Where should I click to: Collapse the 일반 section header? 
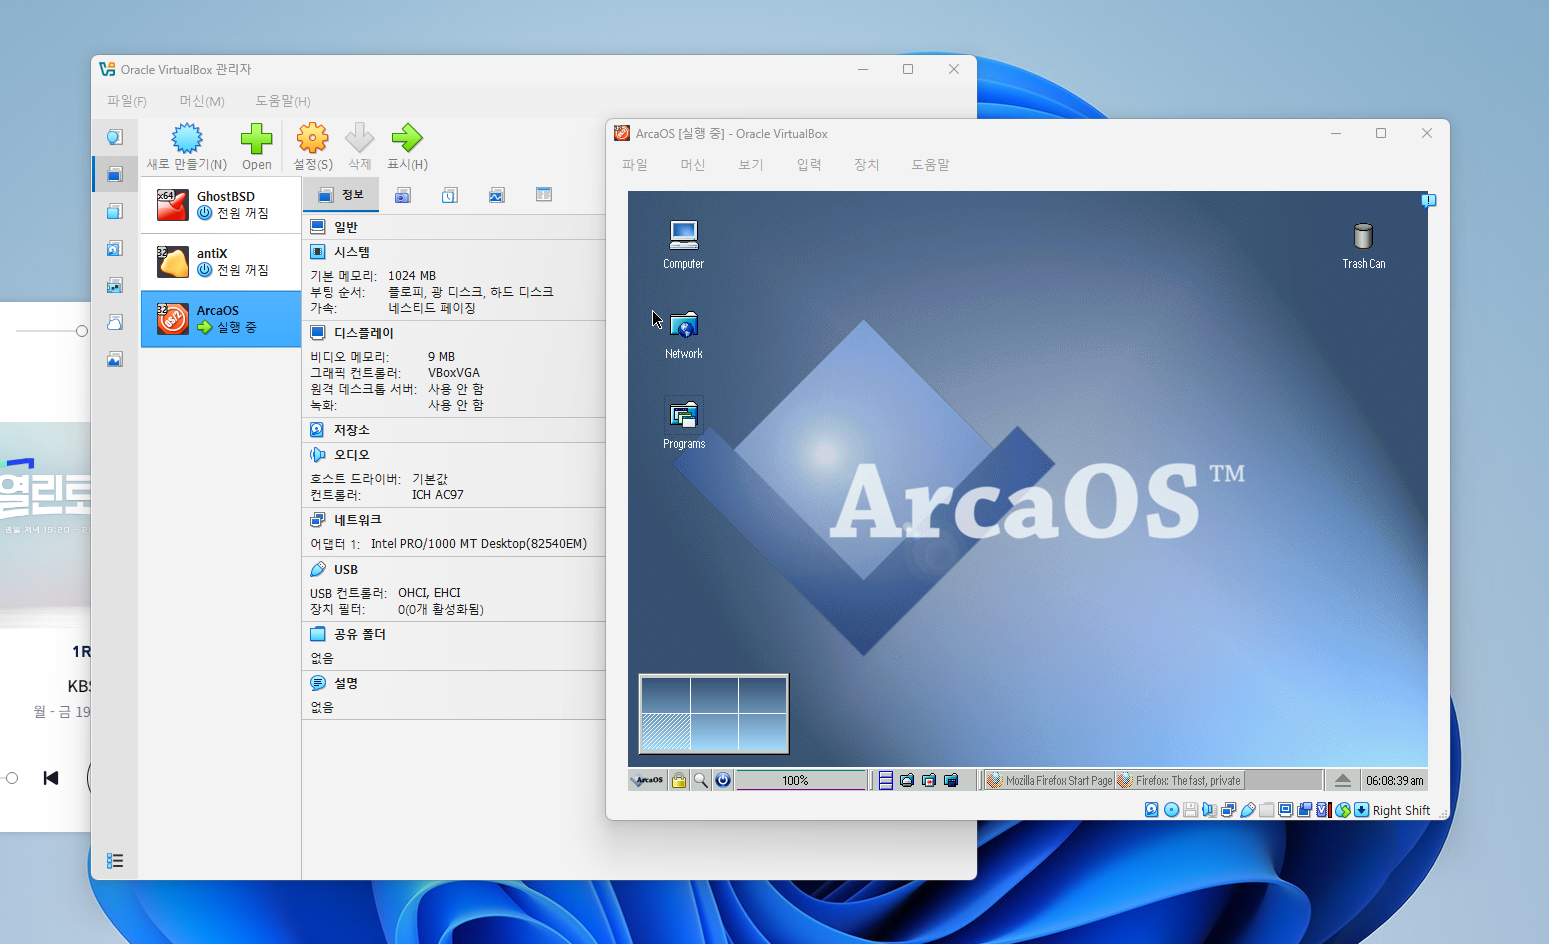[454, 227]
